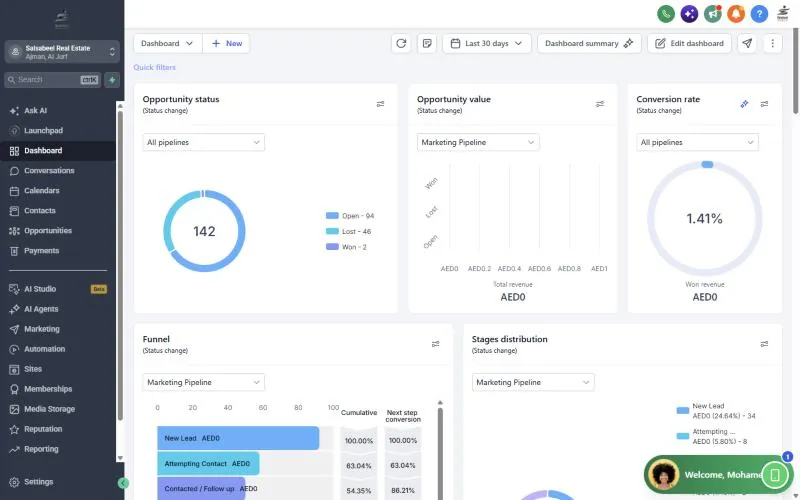
Task: Click the New dashboard button
Action: pyautogui.click(x=227, y=43)
